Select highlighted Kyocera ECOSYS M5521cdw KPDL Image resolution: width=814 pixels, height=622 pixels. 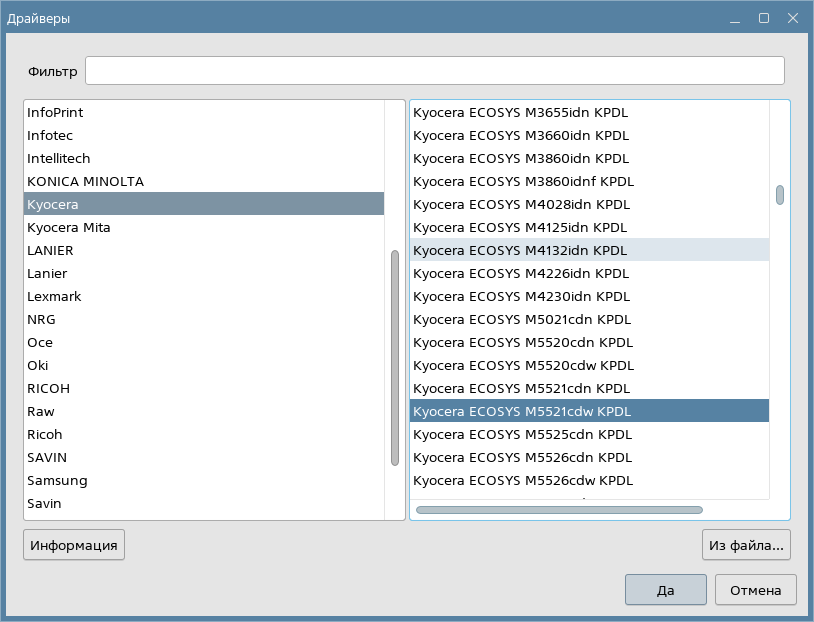589,411
